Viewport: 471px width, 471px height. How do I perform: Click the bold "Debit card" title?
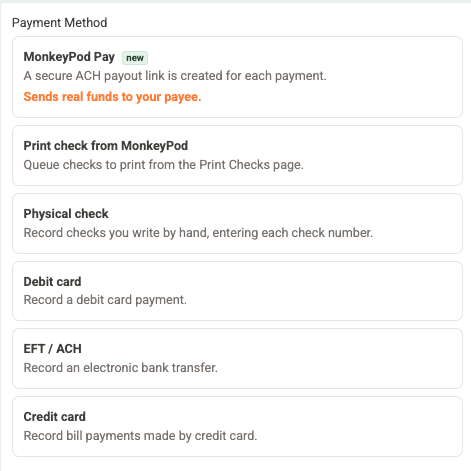point(52,282)
